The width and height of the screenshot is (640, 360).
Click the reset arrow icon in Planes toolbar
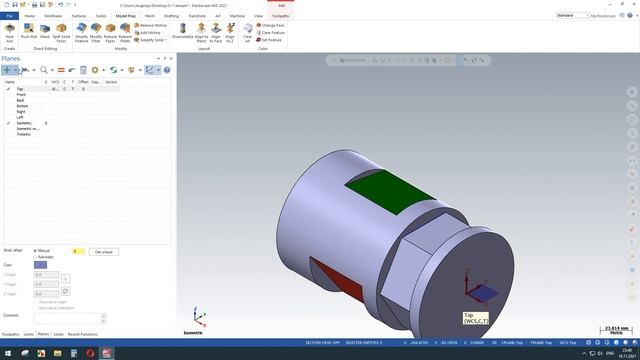click(72, 70)
